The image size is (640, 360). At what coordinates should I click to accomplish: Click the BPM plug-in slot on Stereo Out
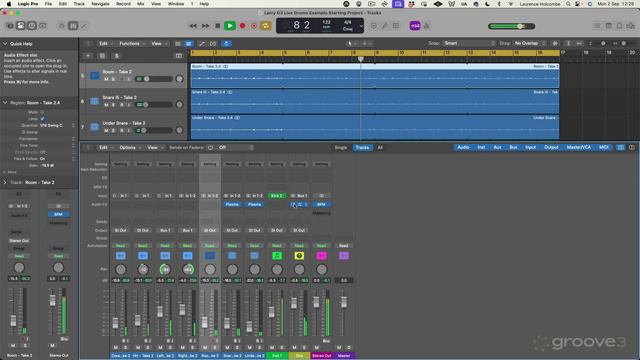coord(321,204)
